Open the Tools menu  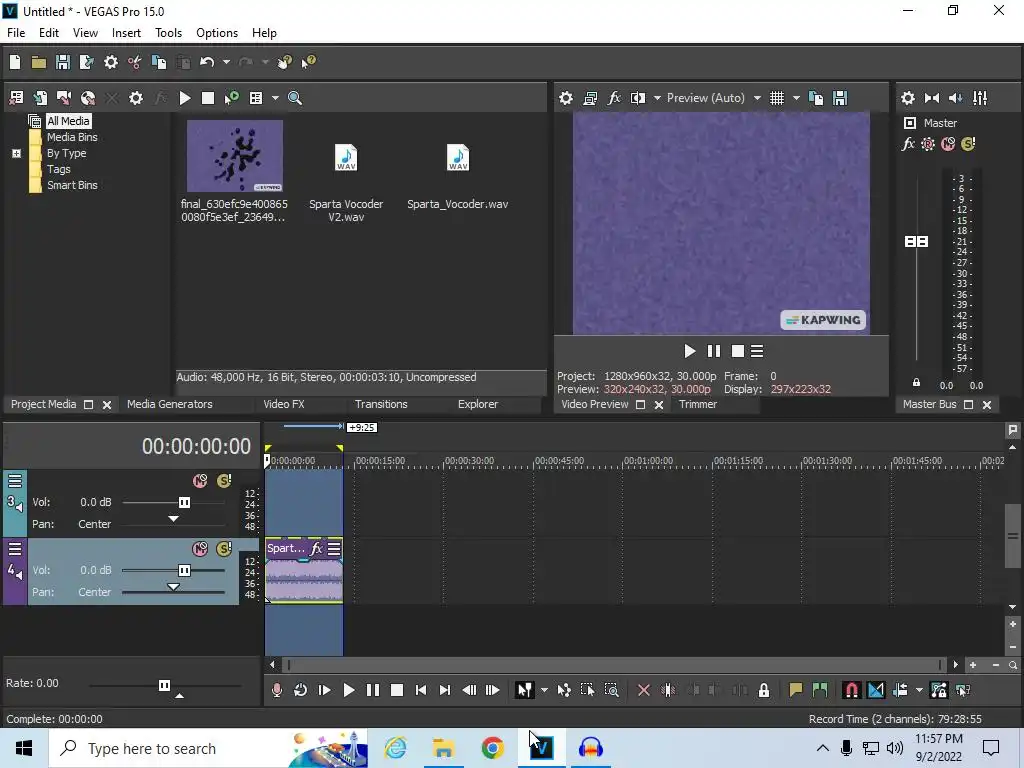tap(168, 33)
